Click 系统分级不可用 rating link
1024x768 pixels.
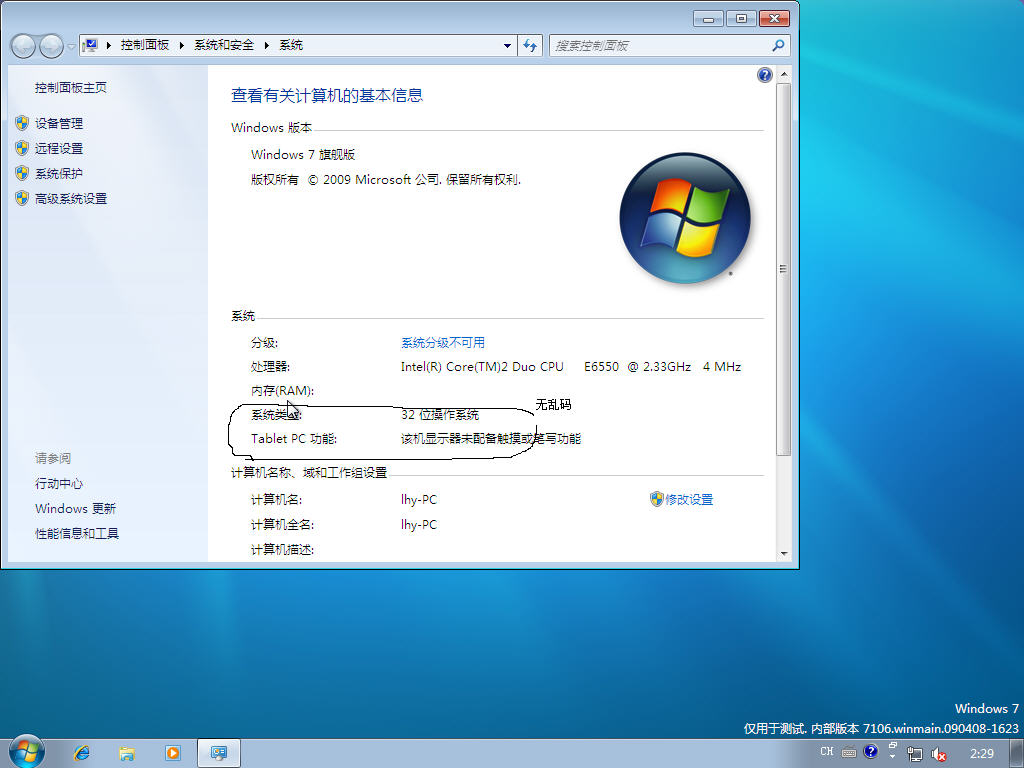pos(443,342)
